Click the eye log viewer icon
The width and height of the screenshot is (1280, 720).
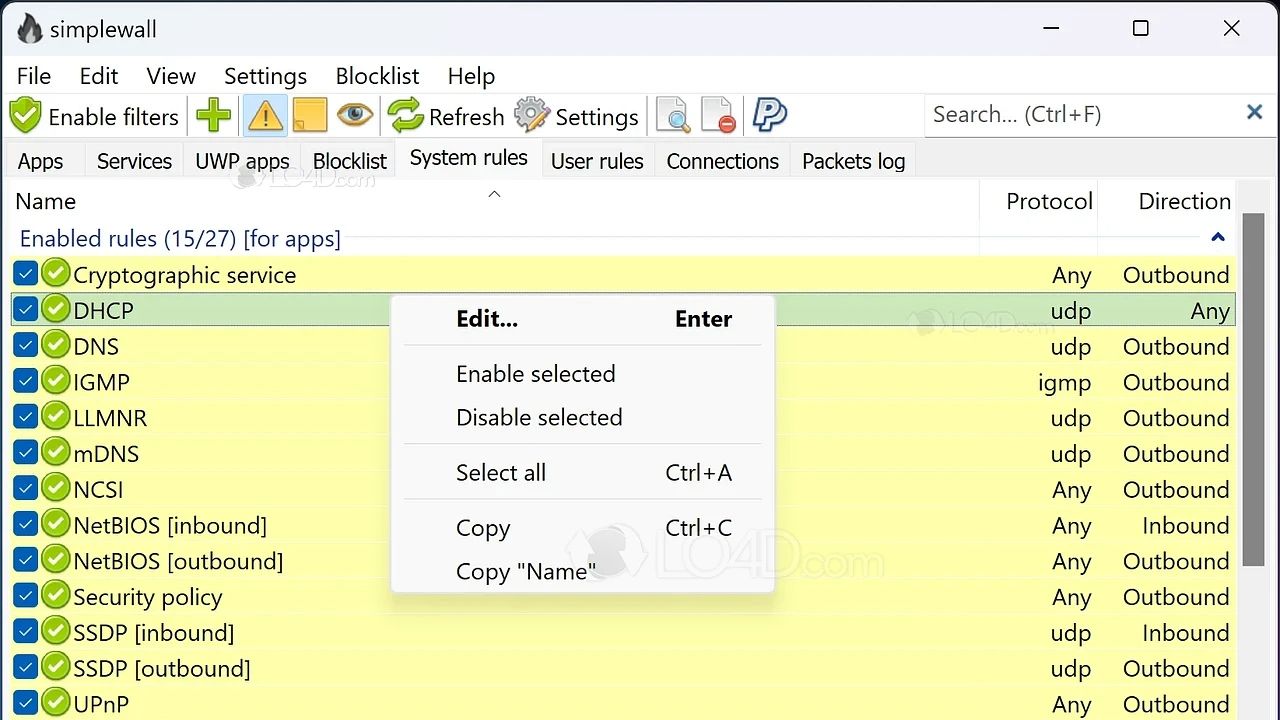click(x=354, y=116)
